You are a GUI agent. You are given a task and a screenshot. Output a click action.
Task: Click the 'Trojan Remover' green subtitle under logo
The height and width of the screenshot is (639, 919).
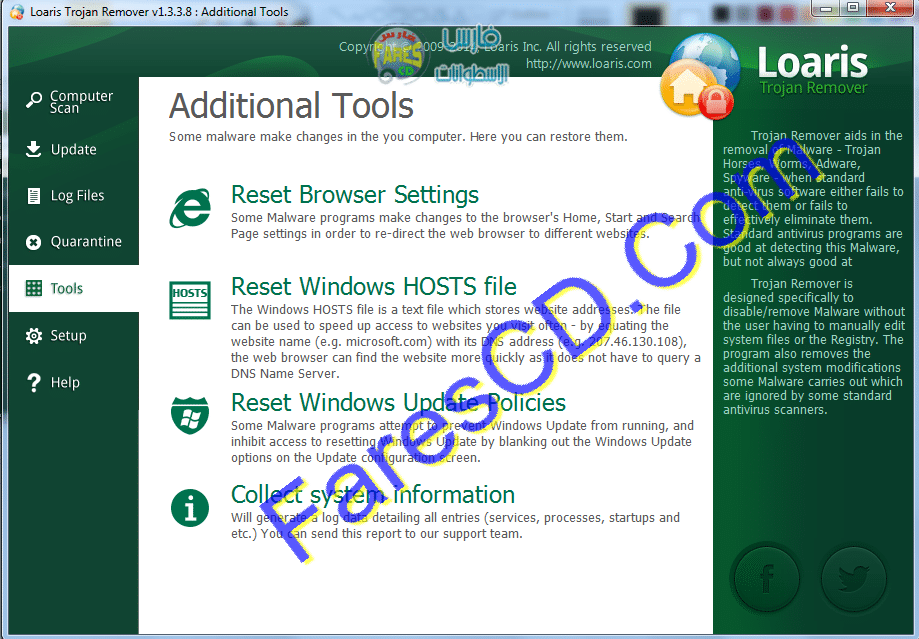[813, 88]
